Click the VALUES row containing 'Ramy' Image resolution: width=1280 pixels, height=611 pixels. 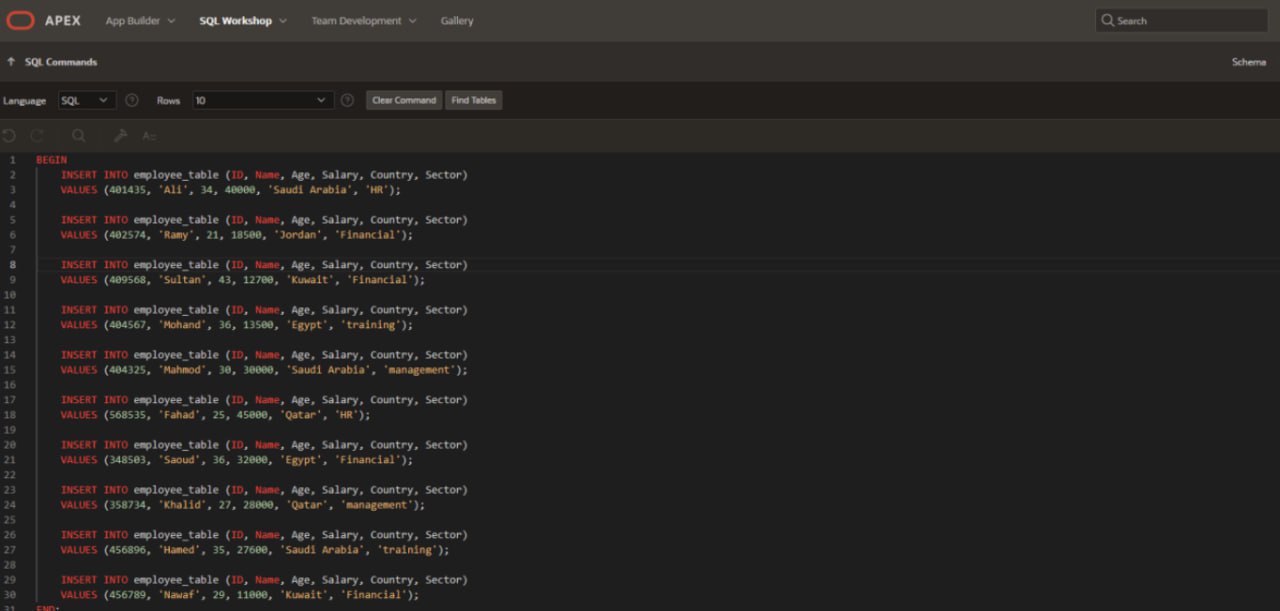[x=236, y=235]
